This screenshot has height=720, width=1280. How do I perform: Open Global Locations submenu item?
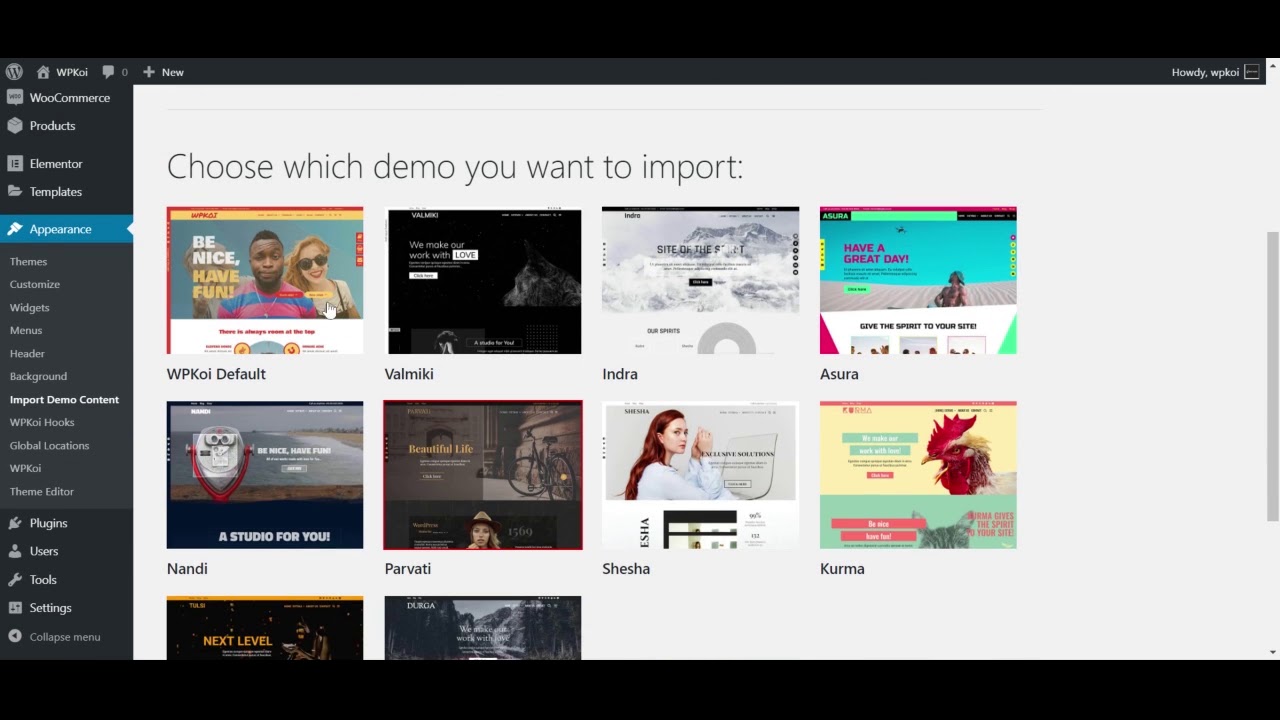pos(49,446)
